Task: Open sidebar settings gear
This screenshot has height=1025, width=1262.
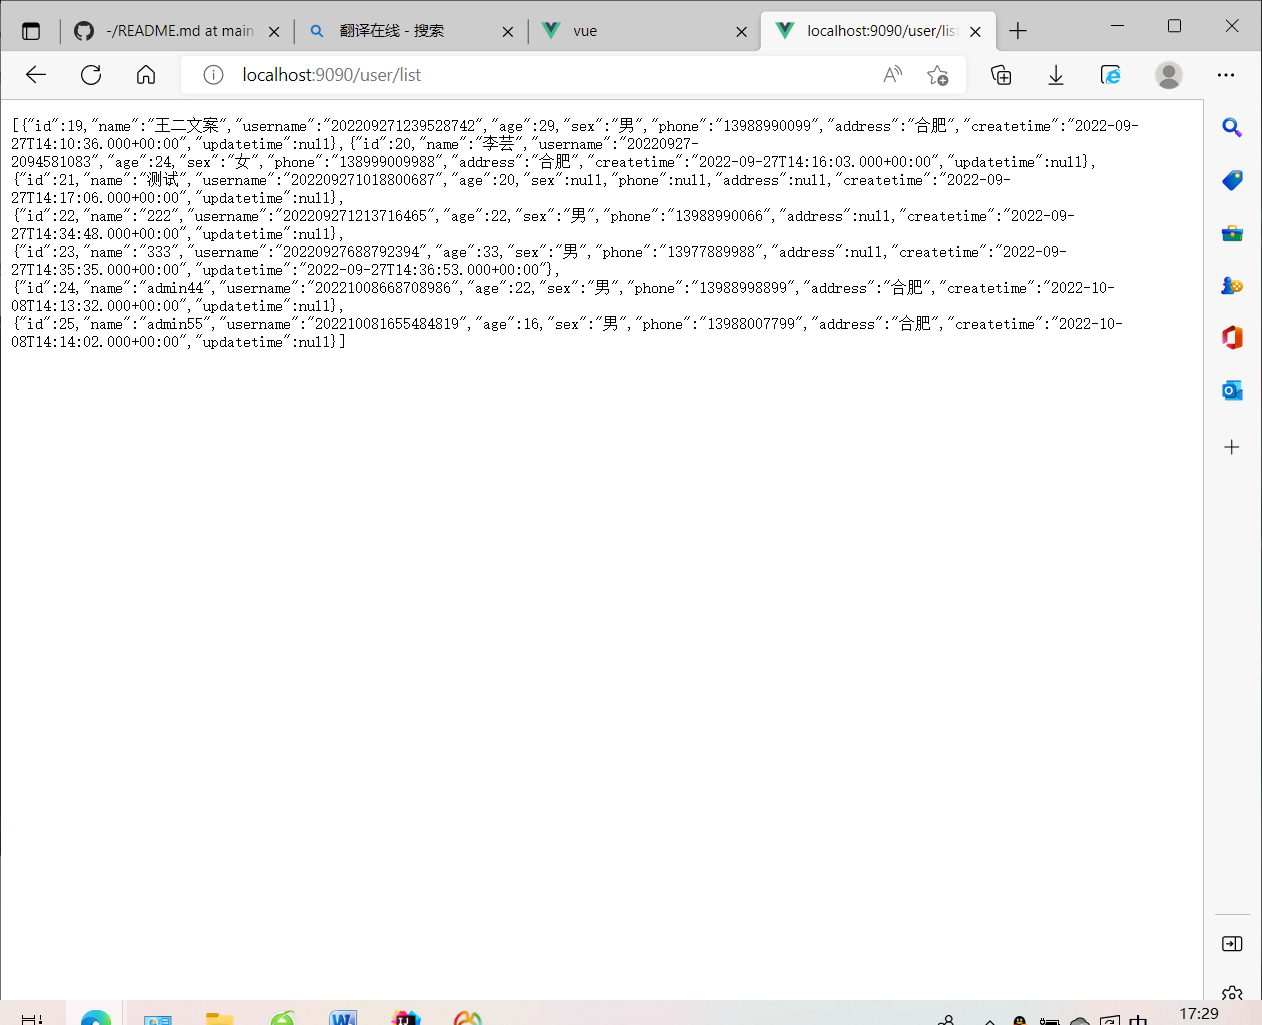Action: pyautogui.click(x=1232, y=995)
